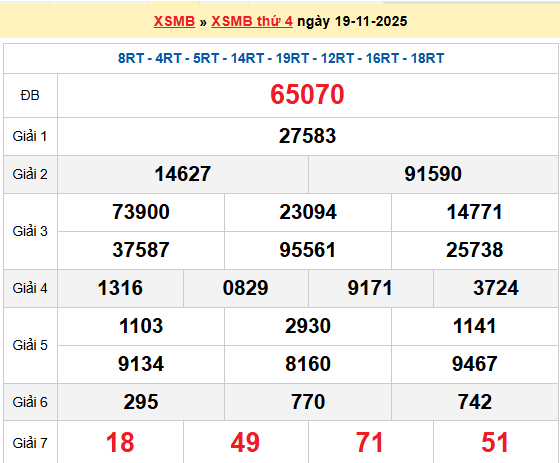Click the Giải 4 number 0829
The height and width of the screenshot is (463, 560).
[x=245, y=288]
